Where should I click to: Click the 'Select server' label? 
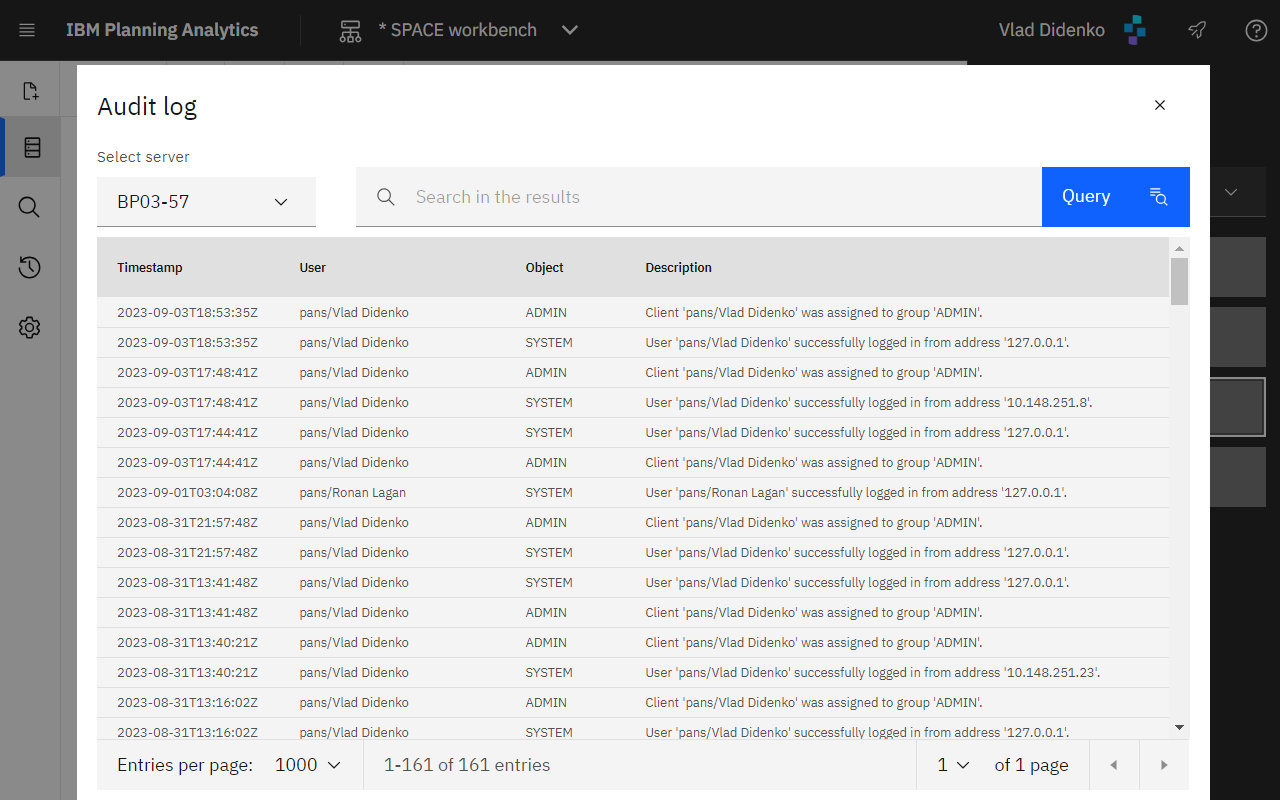tap(143, 157)
